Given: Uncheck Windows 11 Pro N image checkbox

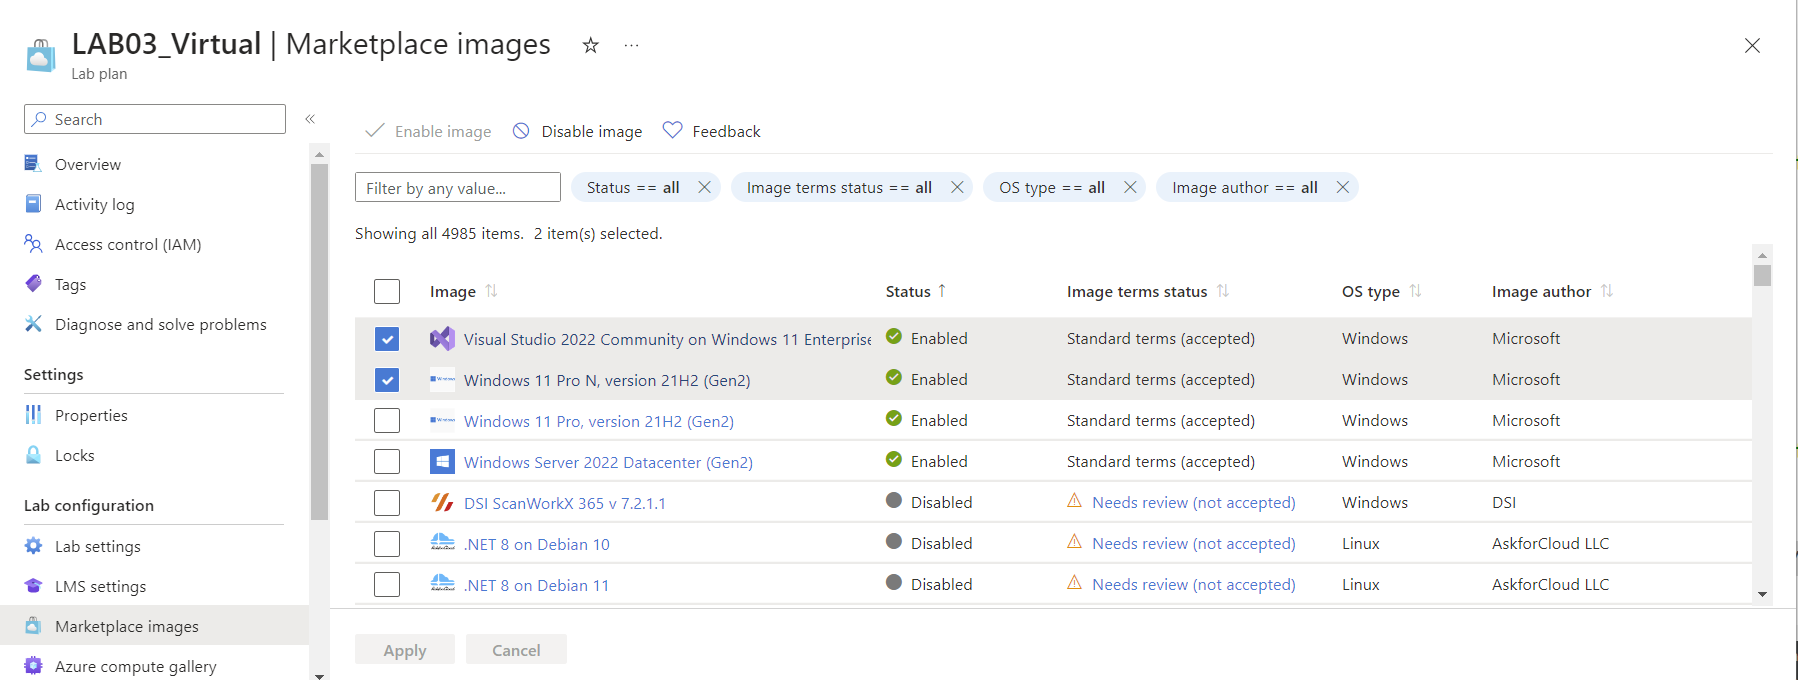Looking at the screenshot, I should click(x=387, y=380).
